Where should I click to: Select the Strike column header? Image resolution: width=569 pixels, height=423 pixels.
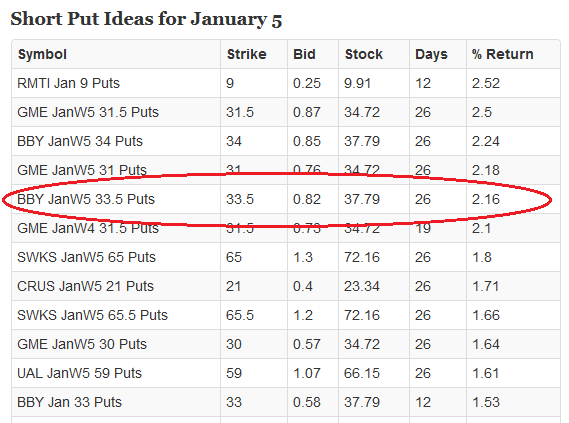[247, 54]
